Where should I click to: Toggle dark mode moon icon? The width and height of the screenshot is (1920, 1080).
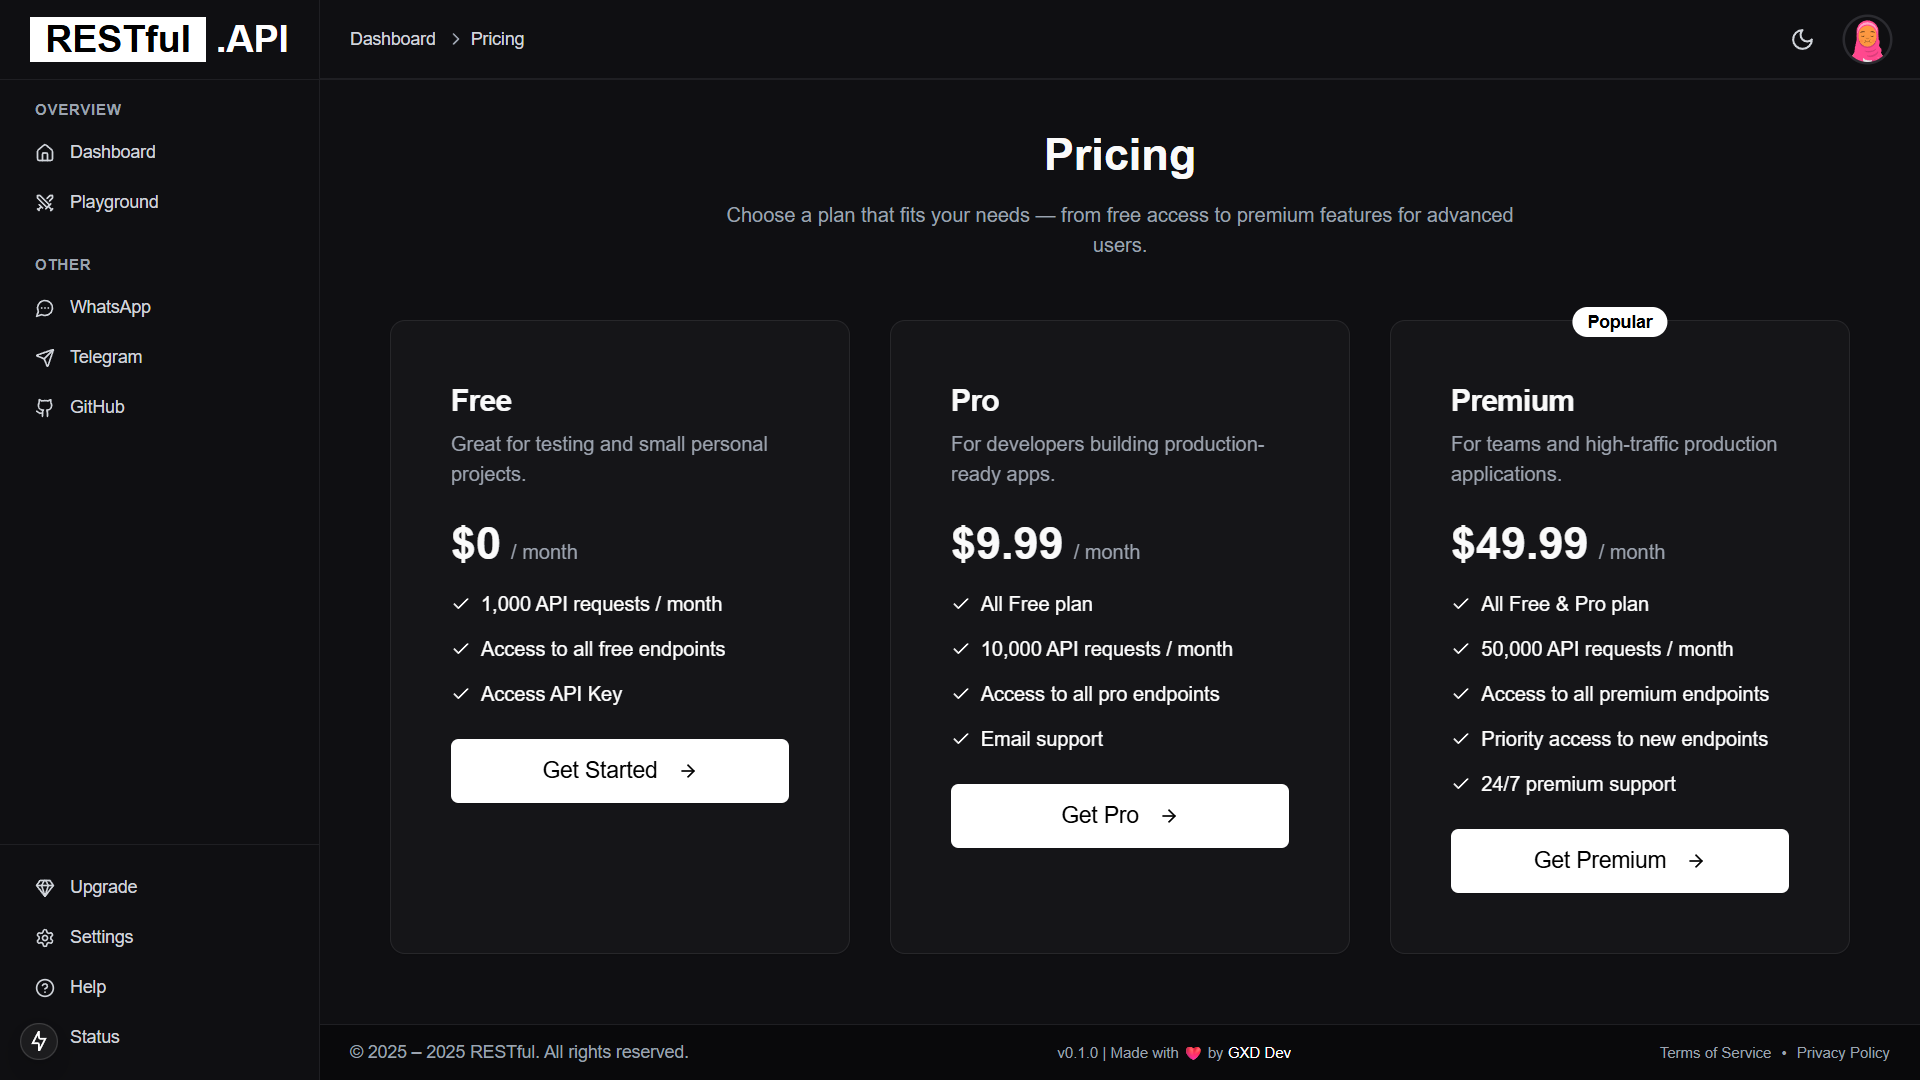coord(1802,39)
